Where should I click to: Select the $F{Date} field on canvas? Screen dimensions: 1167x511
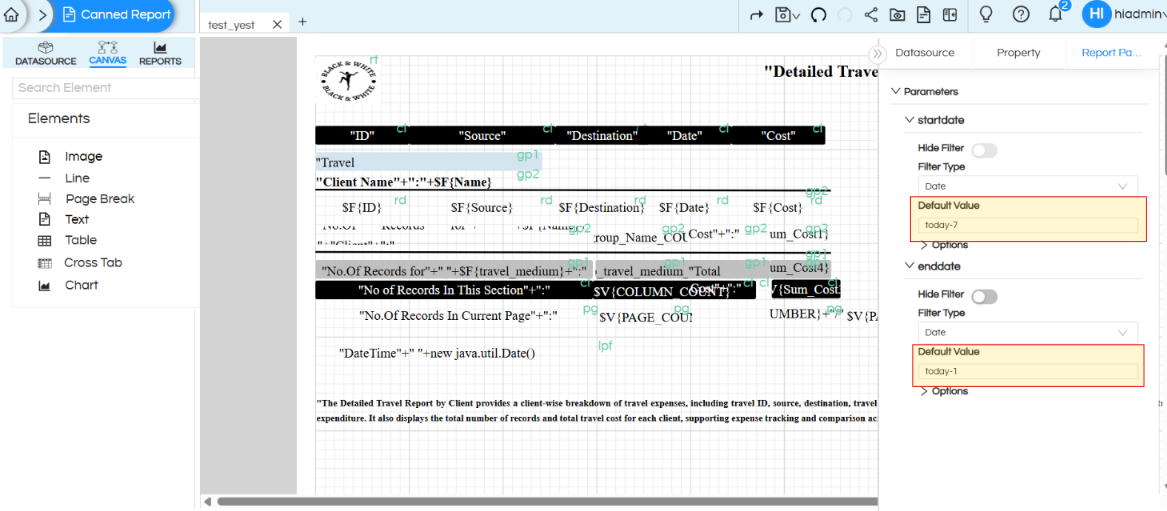tap(685, 208)
